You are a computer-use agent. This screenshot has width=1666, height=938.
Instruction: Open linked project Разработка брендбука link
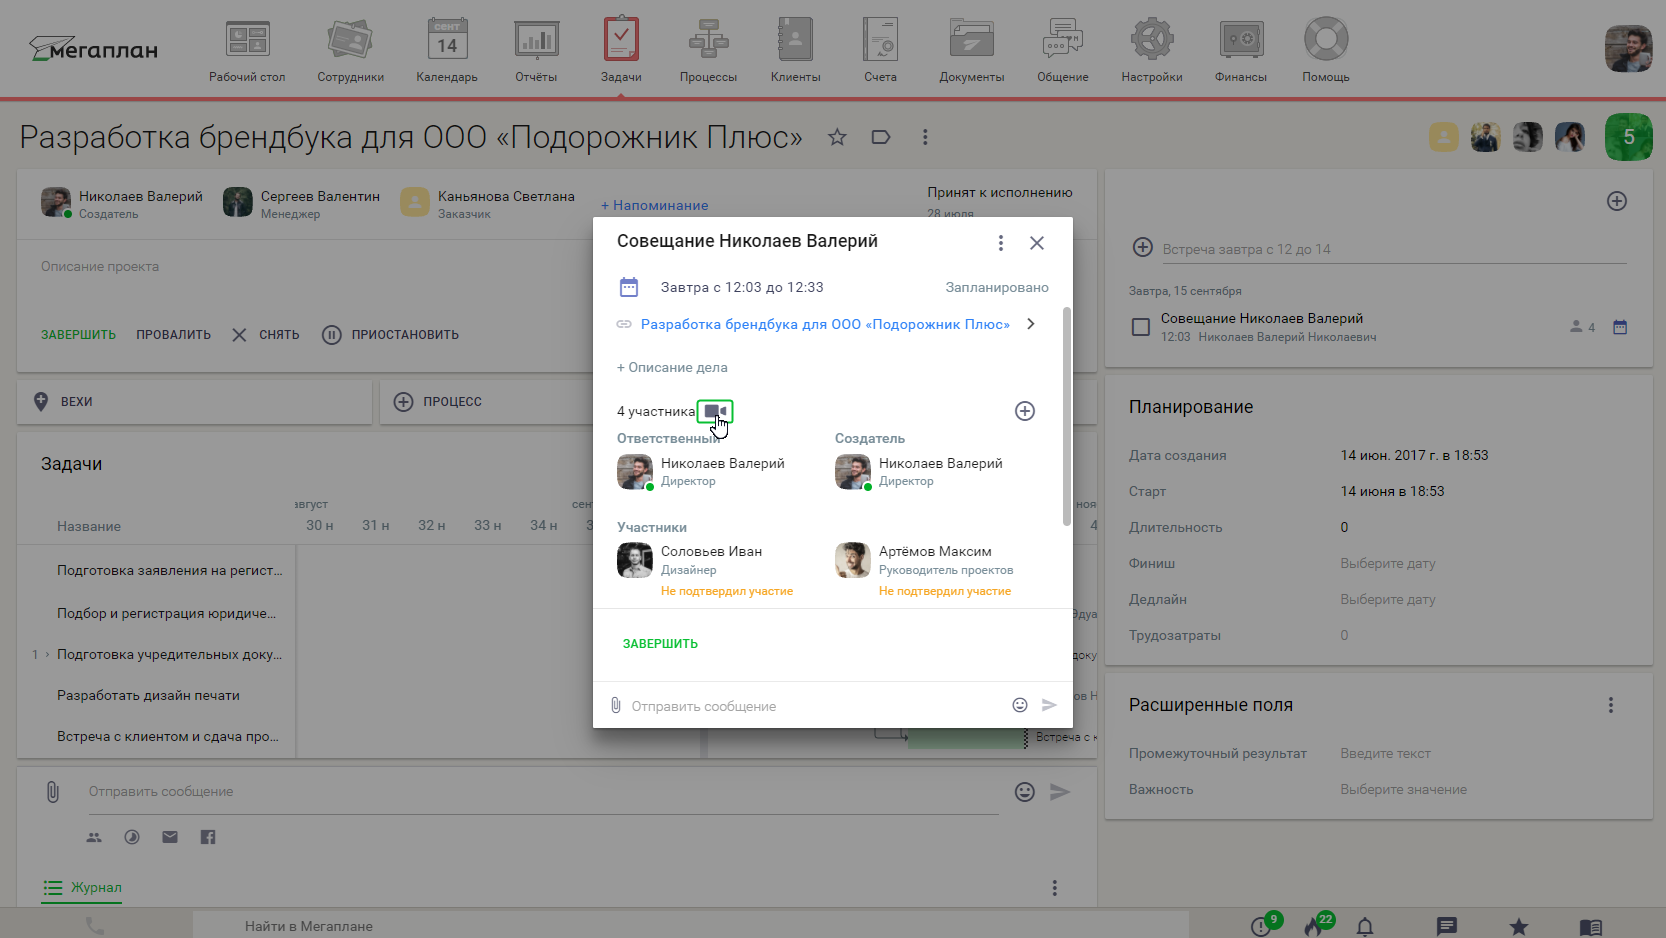pyautogui.click(x=825, y=324)
